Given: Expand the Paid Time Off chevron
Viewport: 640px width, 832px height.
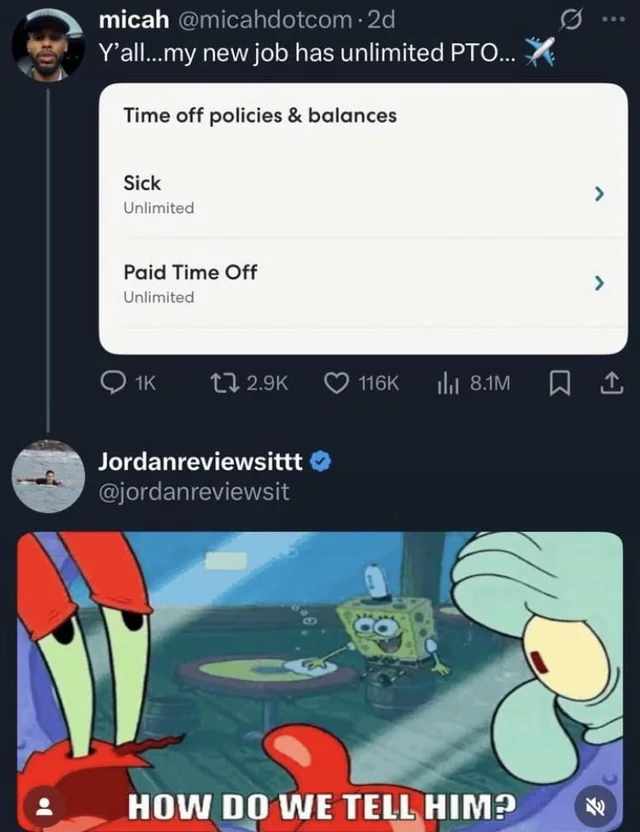Looking at the screenshot, I should point(599,283).
